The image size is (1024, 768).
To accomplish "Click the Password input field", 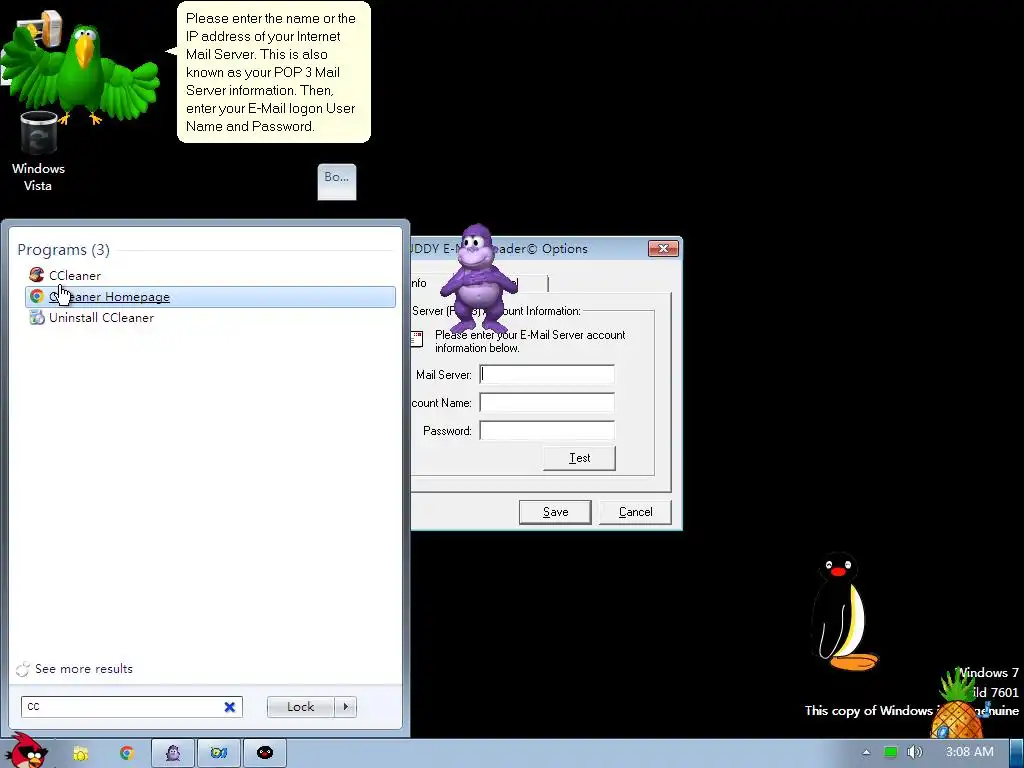I will coord(547,430).
